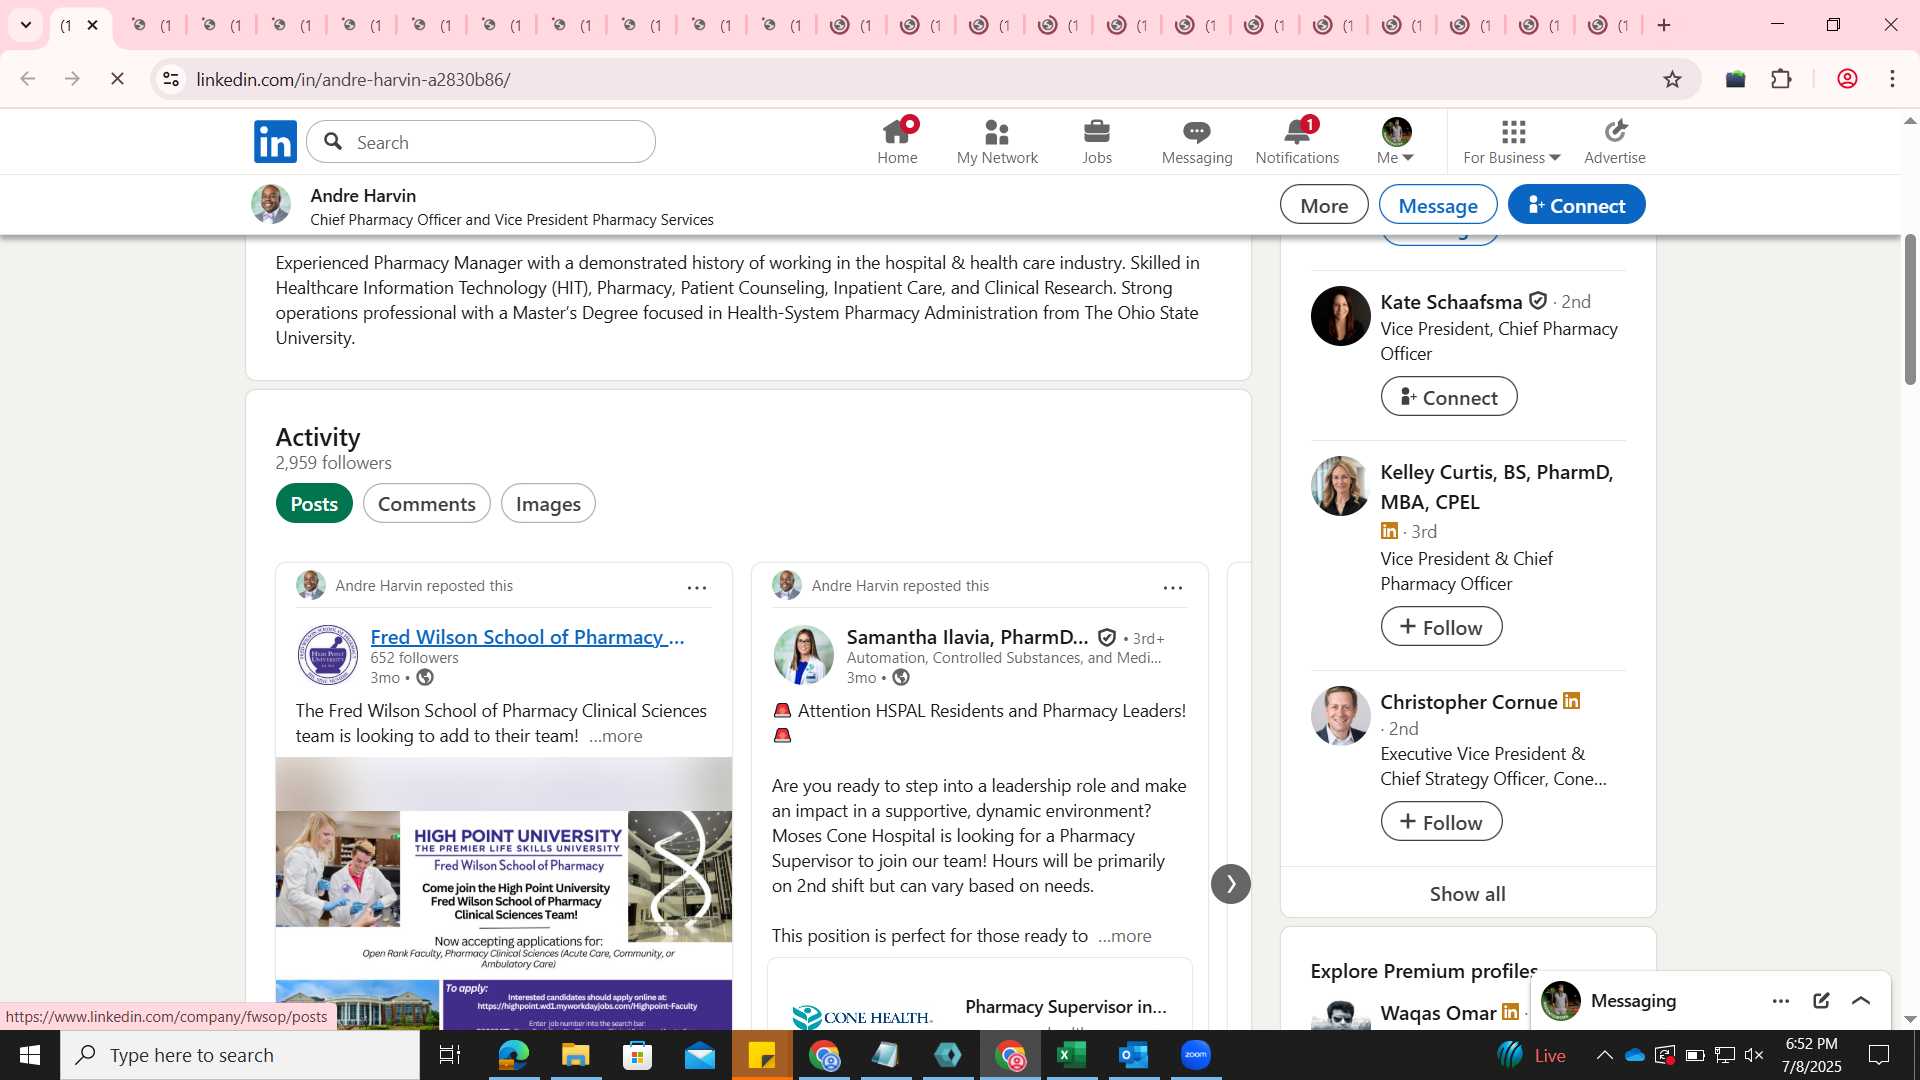Message Andre Harvin
The height and width of the screenshot is (1080, 1920).
[x=1438, y=205]
